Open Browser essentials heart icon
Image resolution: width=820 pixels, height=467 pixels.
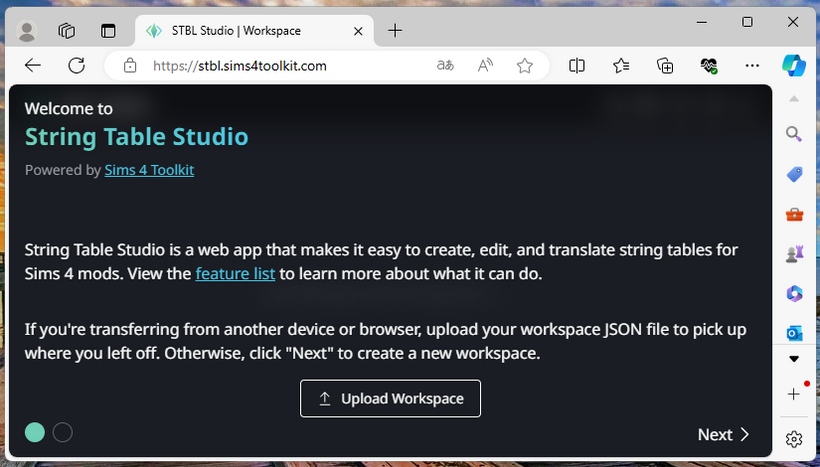[x=709, y=66]
